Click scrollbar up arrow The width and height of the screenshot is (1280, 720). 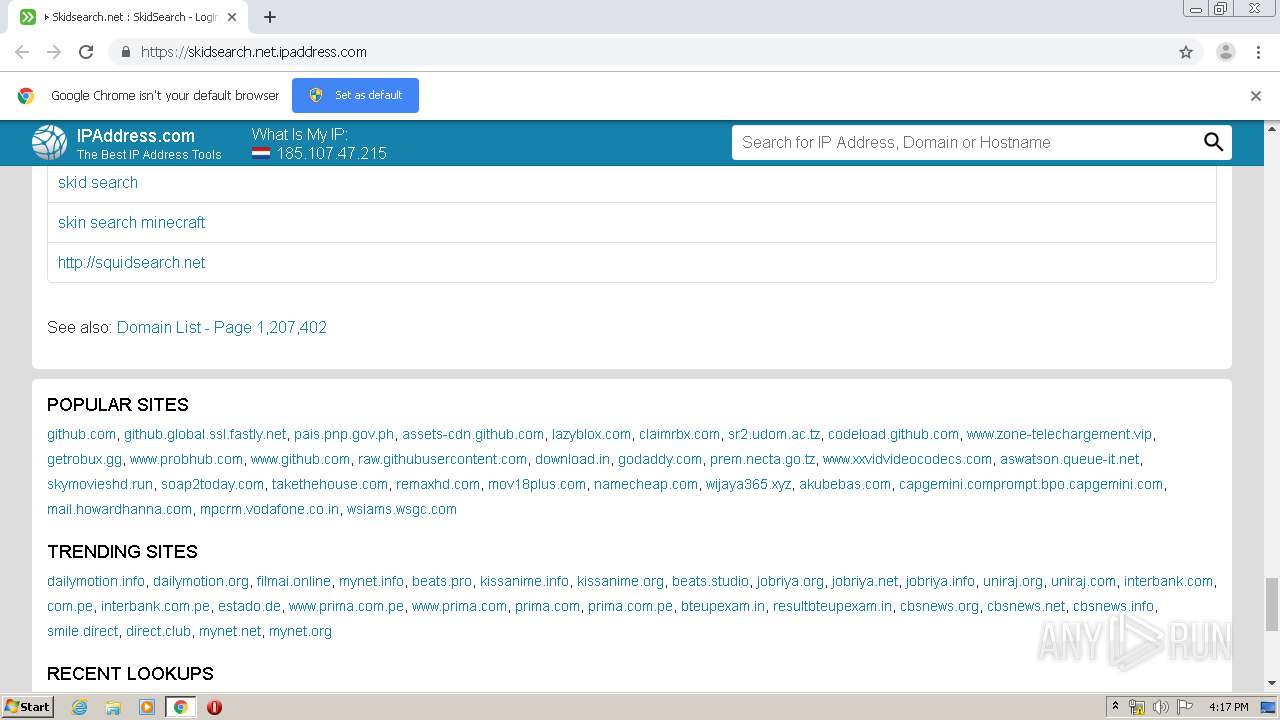point(1272,128)
